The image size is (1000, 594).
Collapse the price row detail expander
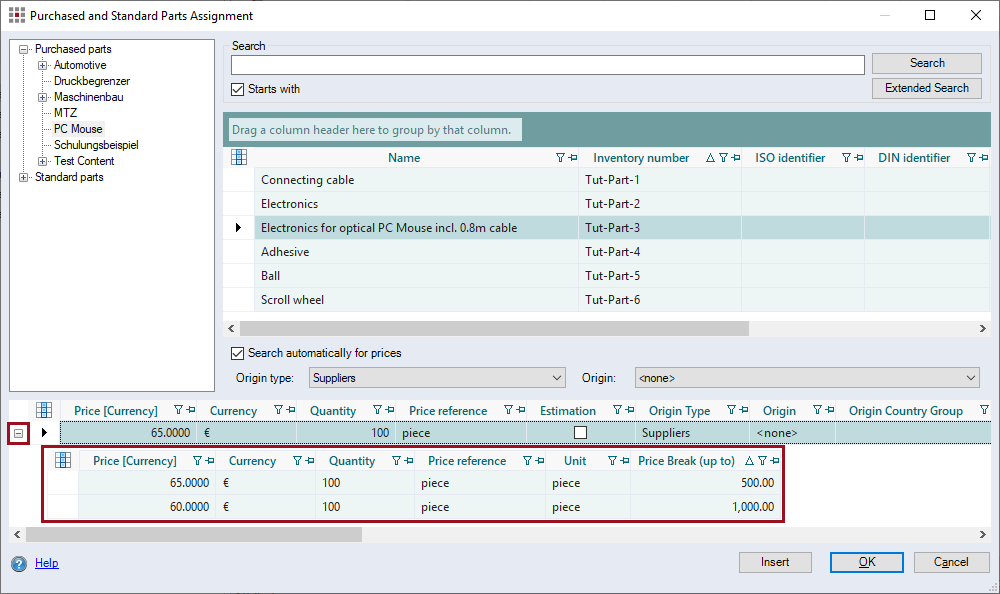tap(19, 433)
